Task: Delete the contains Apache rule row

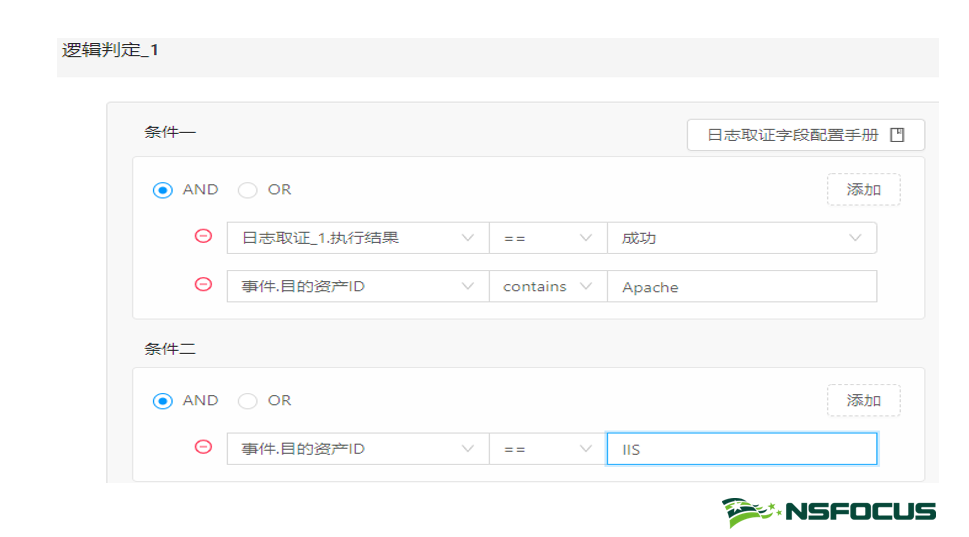Action: point(203,285)
